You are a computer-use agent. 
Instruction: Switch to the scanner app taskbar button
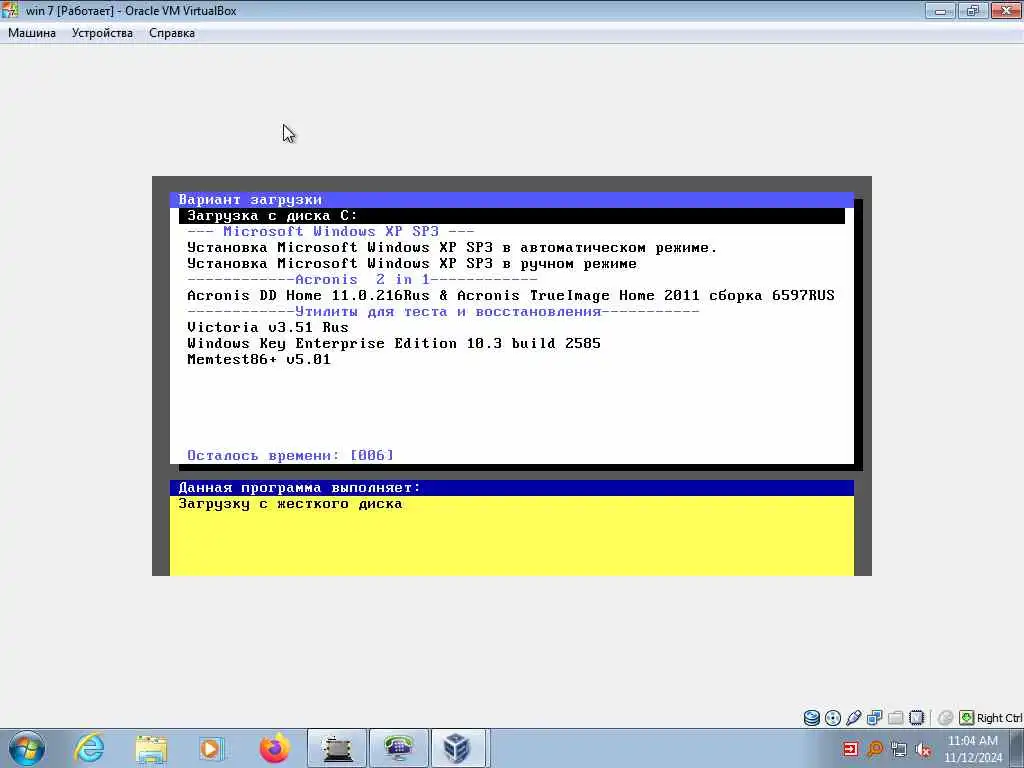pyautogui.click(x=336, y=748)
